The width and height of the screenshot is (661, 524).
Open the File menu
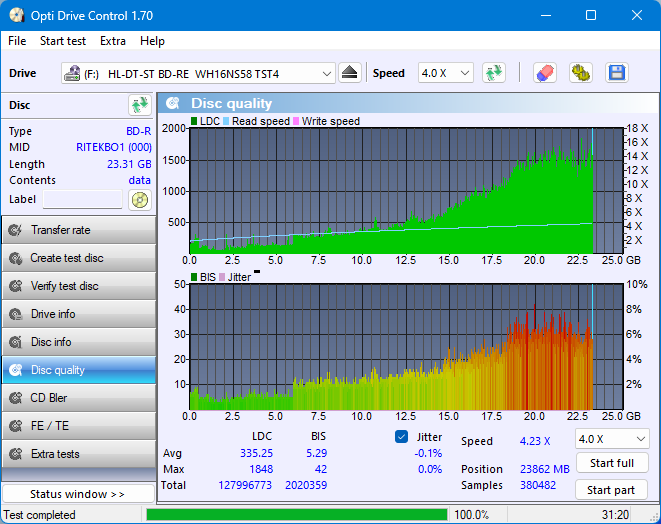[17, 41]
